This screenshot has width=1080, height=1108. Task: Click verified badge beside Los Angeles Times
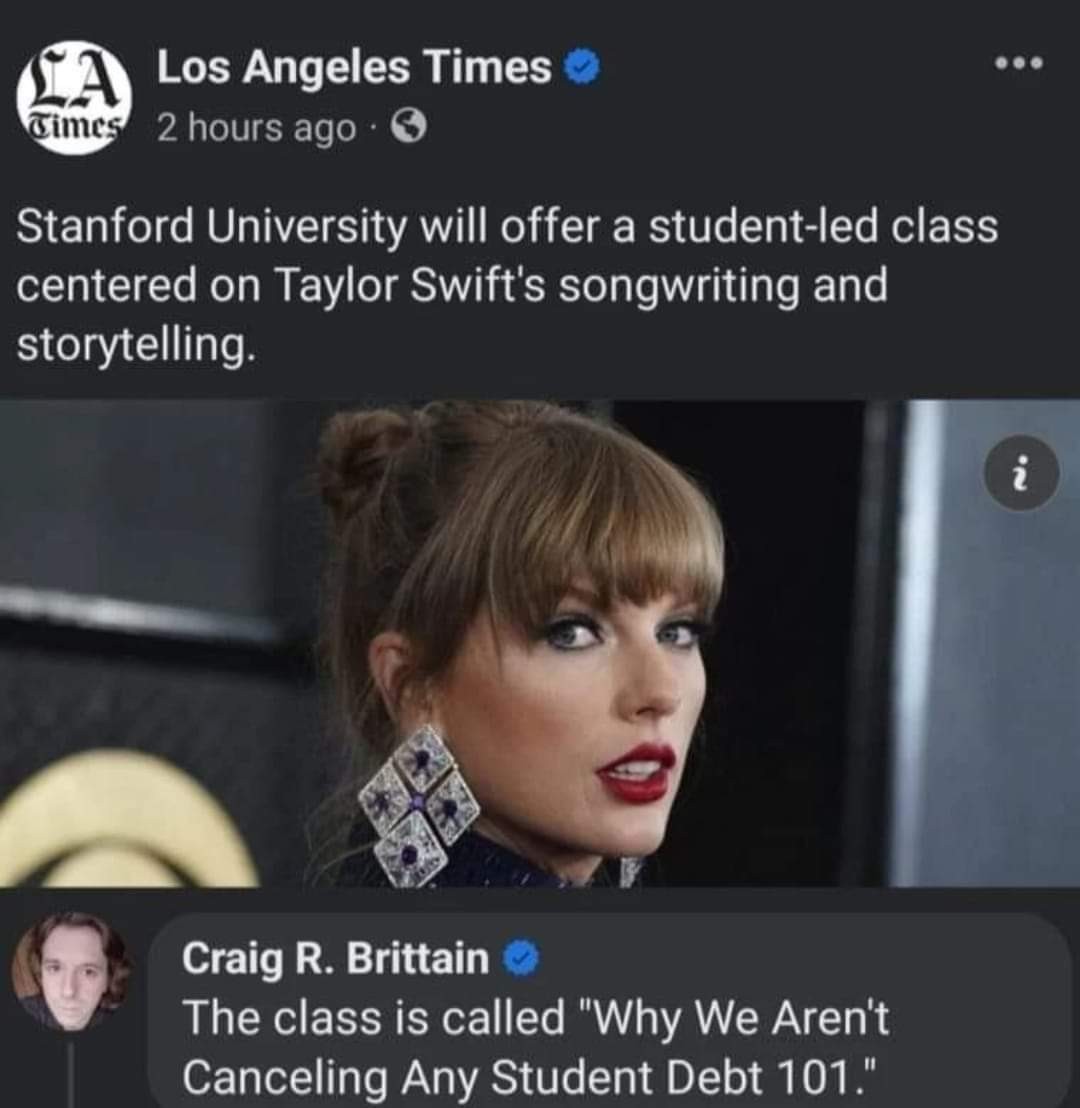click(x=582, y=68)
